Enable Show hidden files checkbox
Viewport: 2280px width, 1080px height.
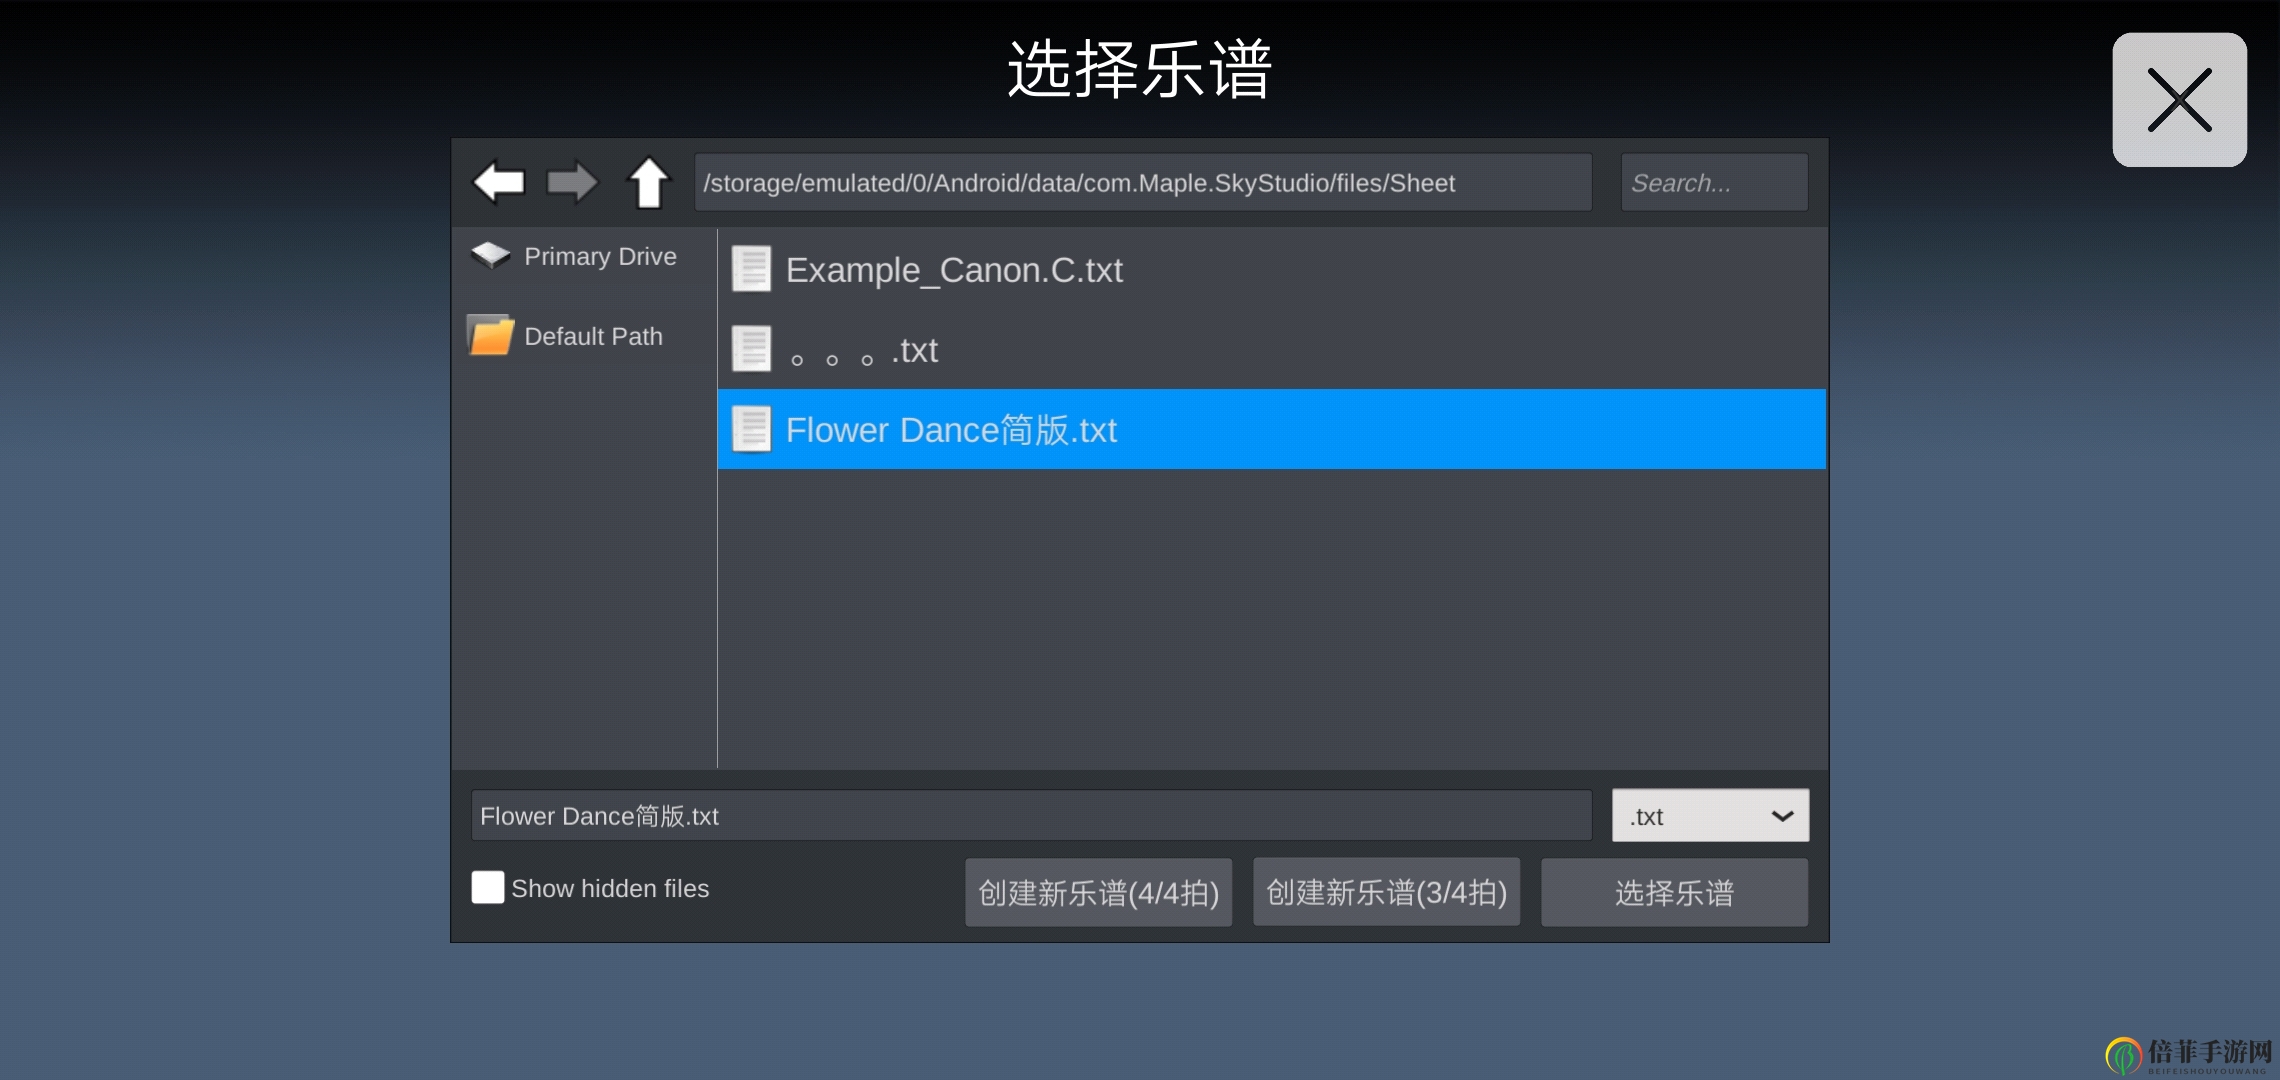pyautogui.click(x=488, y=887)
